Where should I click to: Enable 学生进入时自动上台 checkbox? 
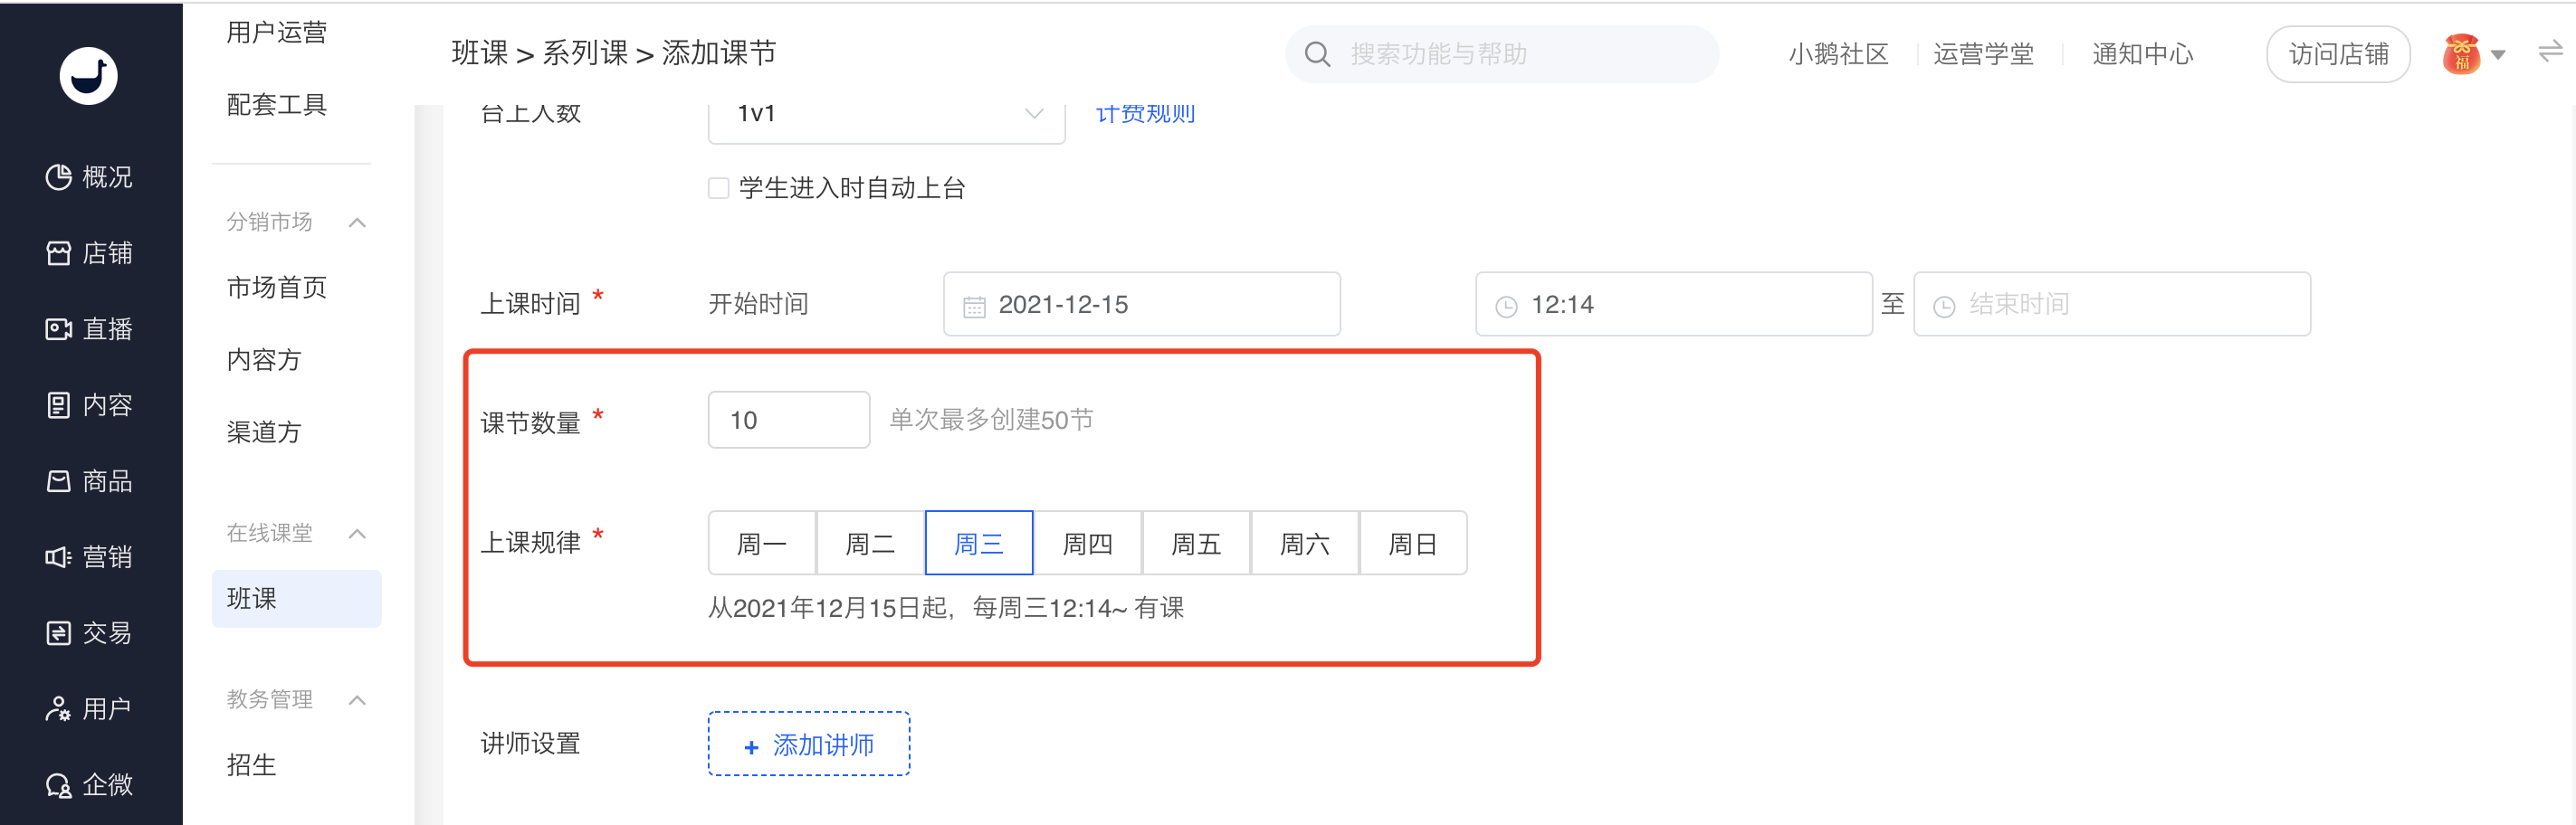point(718,188)
